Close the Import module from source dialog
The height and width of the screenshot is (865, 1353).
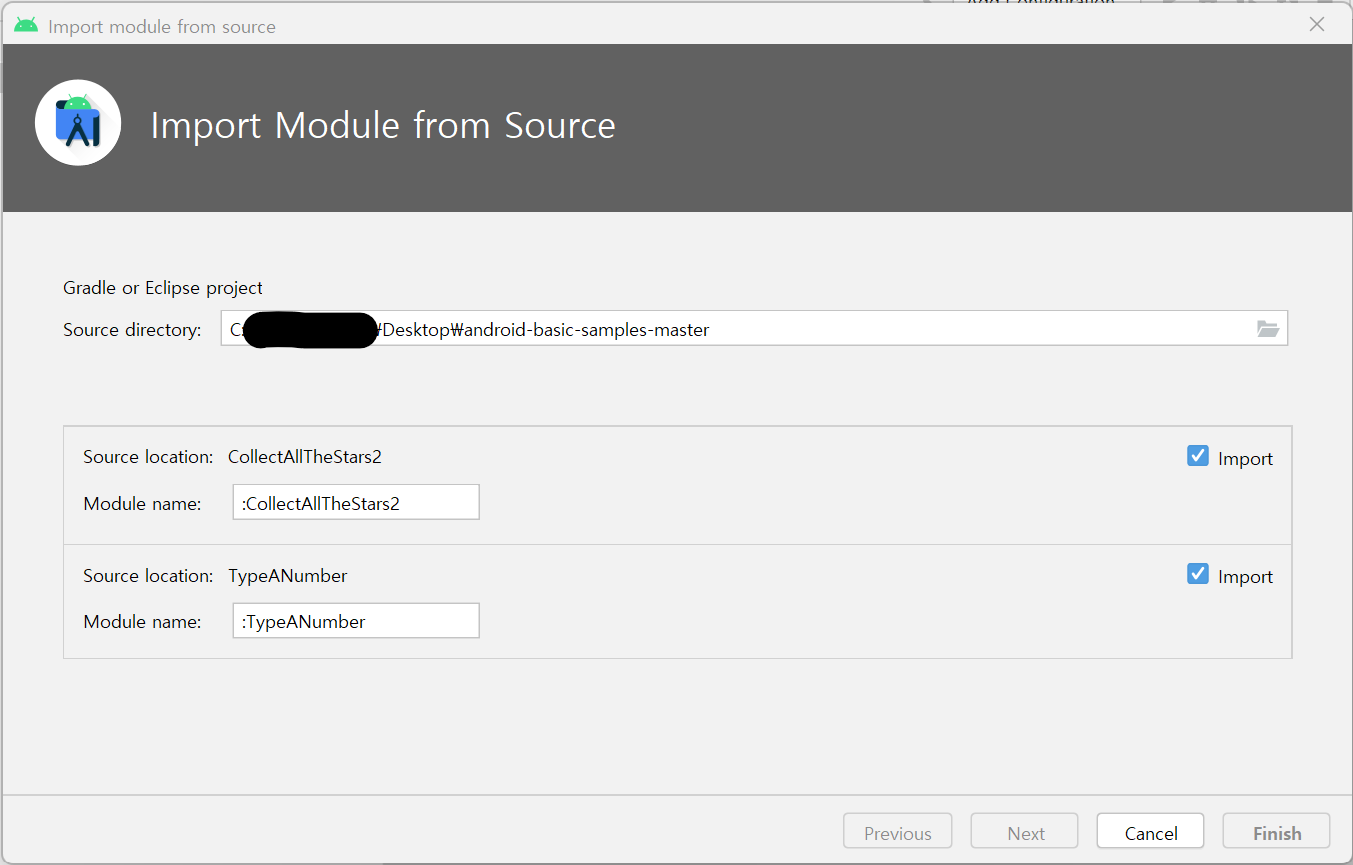(1317, 24)
